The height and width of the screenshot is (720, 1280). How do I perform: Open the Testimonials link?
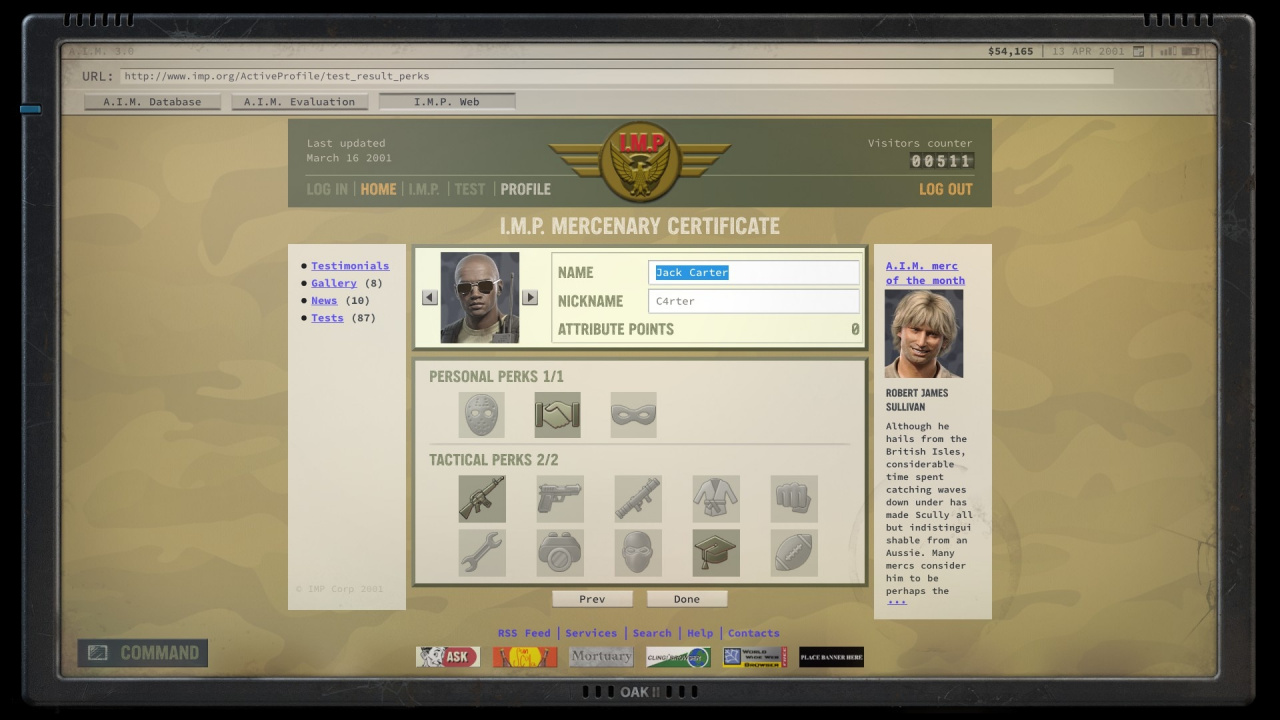(x=350, y=266)
